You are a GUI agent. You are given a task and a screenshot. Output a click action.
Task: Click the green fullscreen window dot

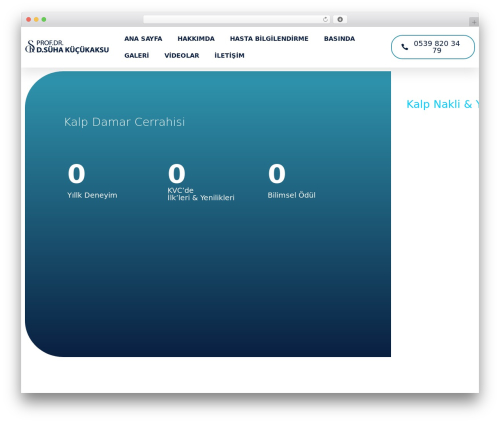pos(44,19)
